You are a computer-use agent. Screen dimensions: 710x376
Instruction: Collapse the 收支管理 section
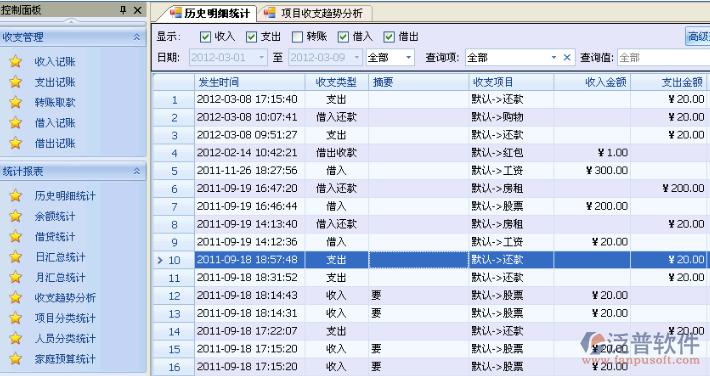(137, 37)
